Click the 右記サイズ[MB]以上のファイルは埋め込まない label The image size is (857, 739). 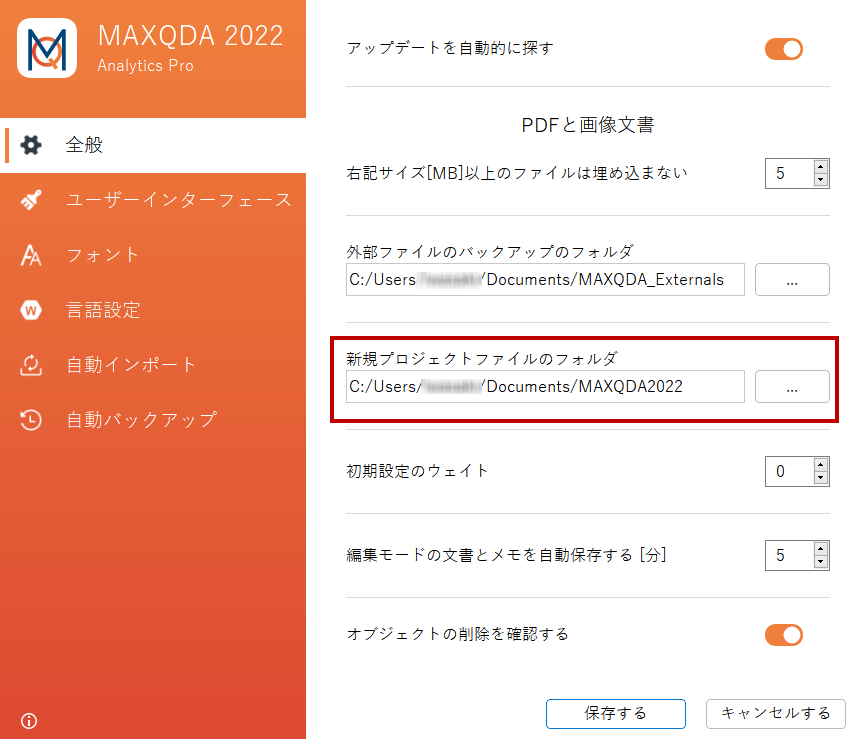pos(517,173)
